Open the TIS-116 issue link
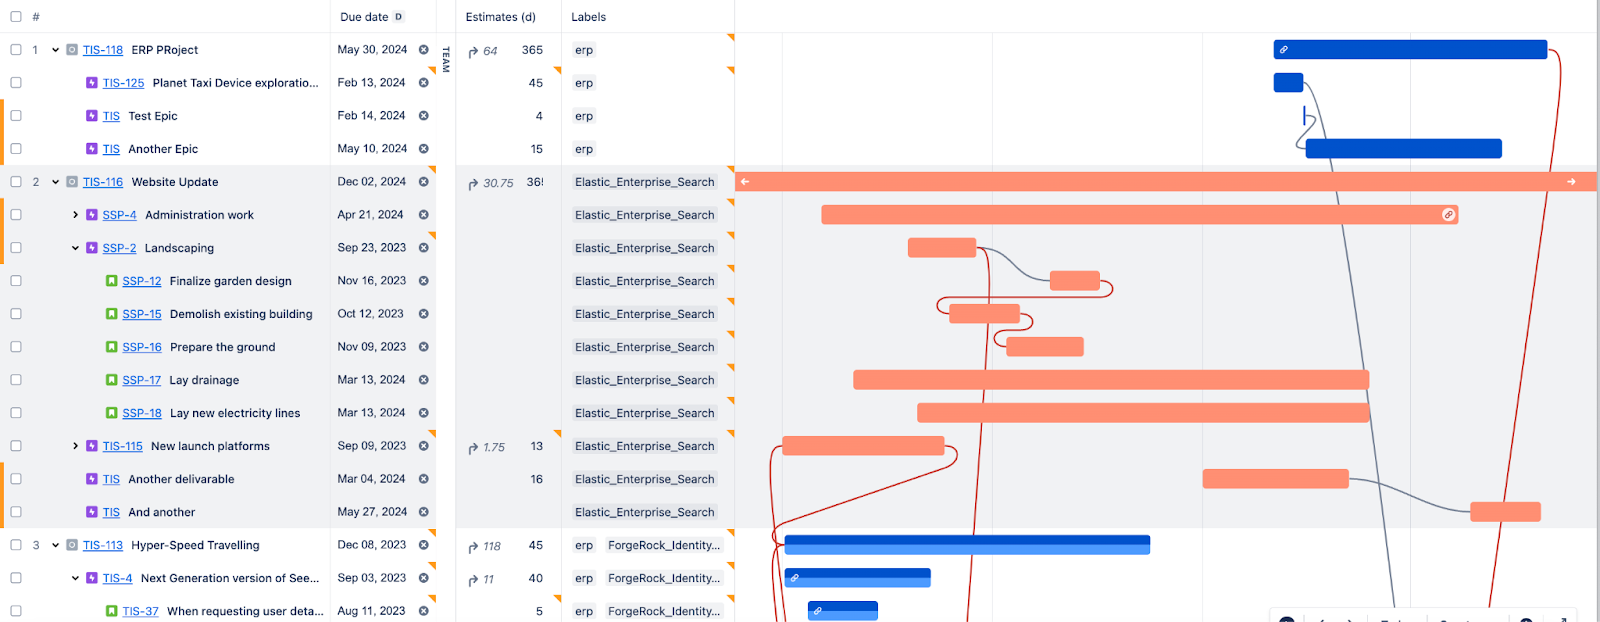Image resolution: width=1600 pixels, height=622 pixels. coord(103,182)
